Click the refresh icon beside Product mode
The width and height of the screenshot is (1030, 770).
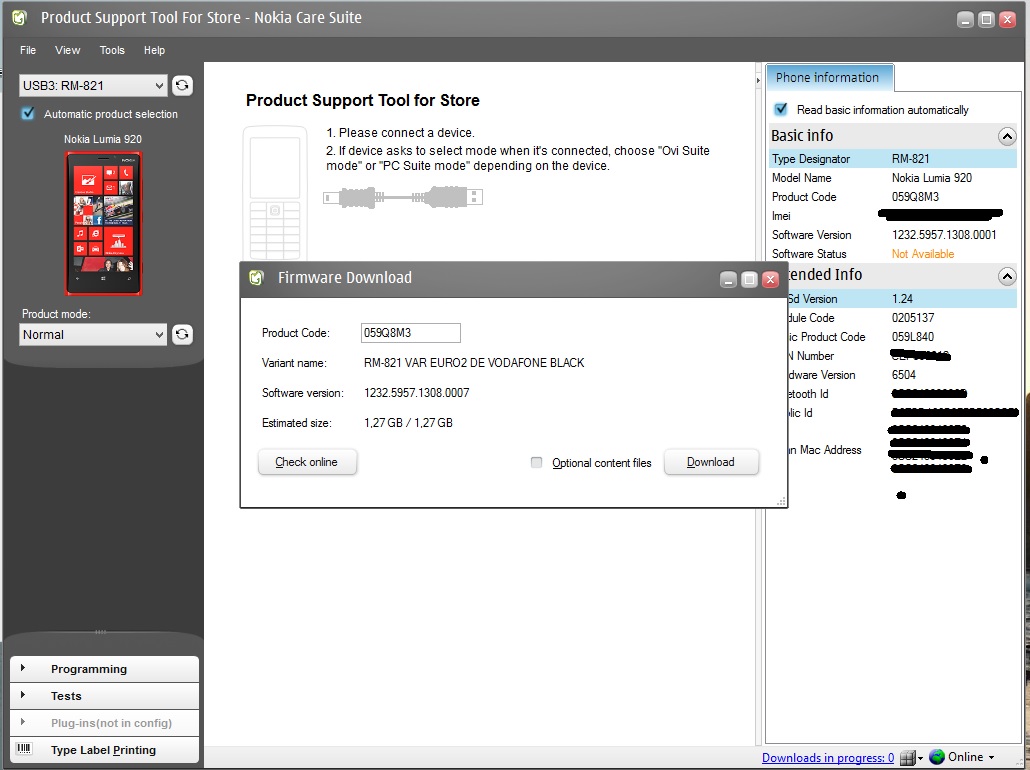coord(182,334)
